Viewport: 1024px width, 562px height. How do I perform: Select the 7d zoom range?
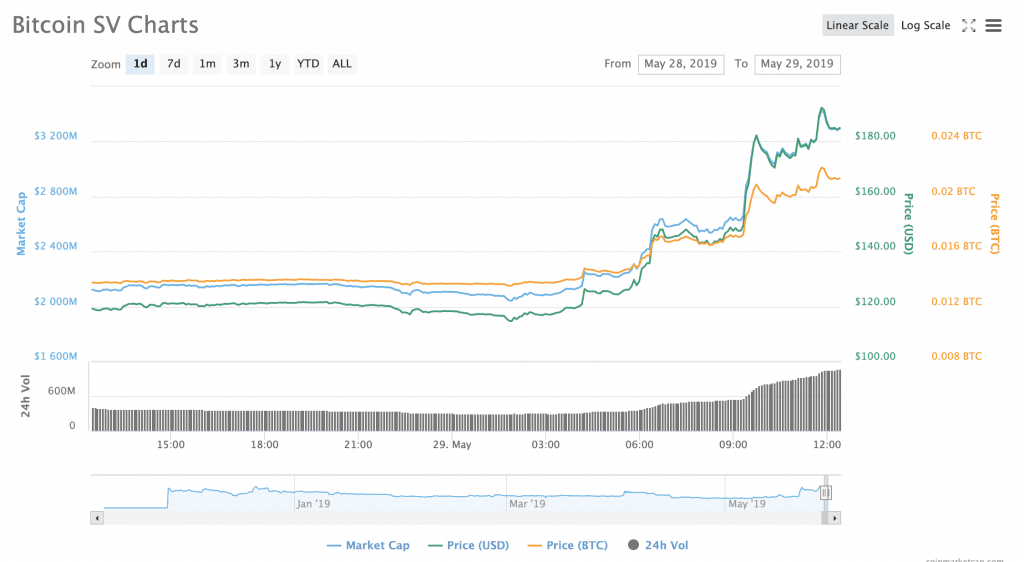(x=174, y=64)
